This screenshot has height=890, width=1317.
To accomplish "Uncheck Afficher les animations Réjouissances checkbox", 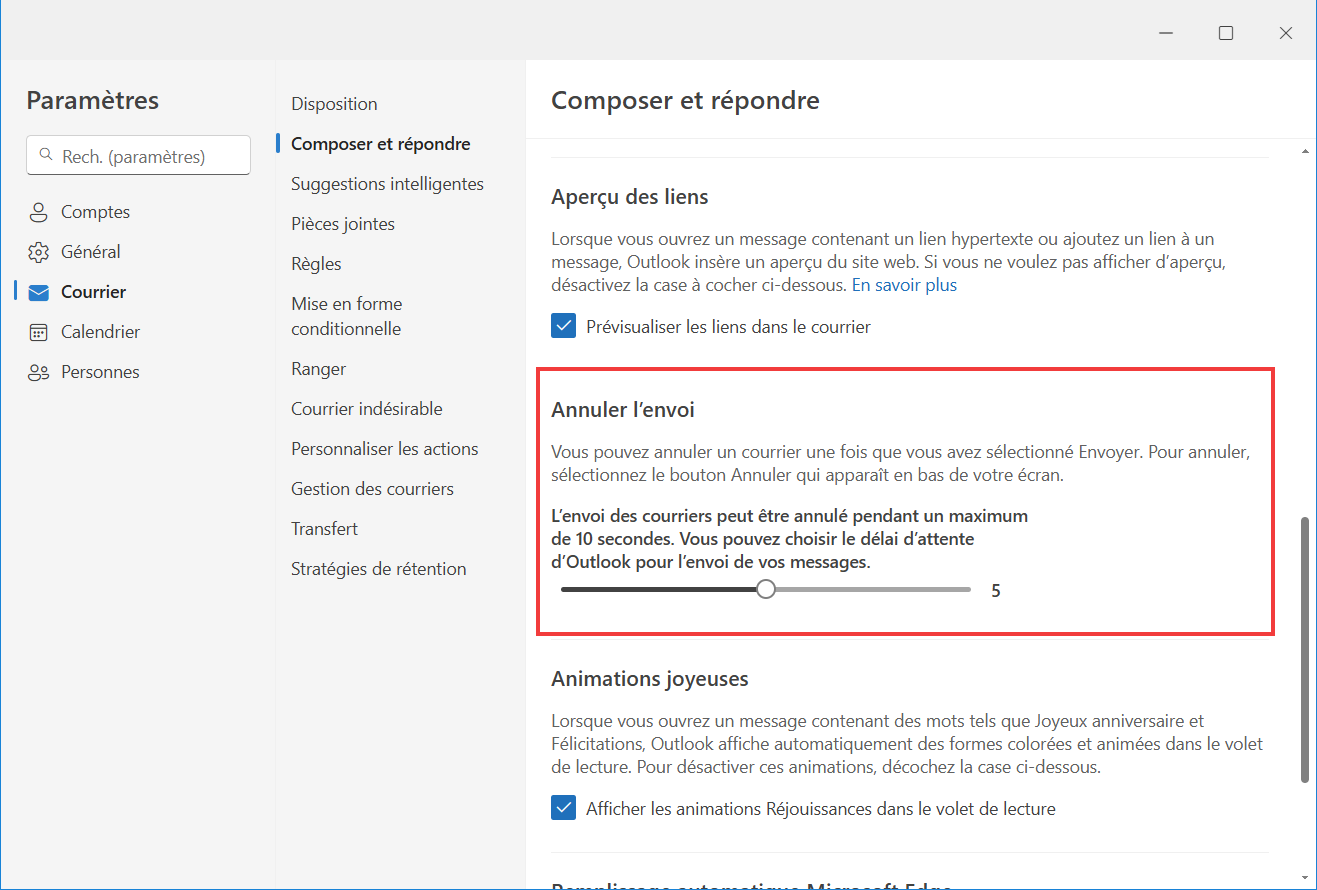I will point(564,808).
